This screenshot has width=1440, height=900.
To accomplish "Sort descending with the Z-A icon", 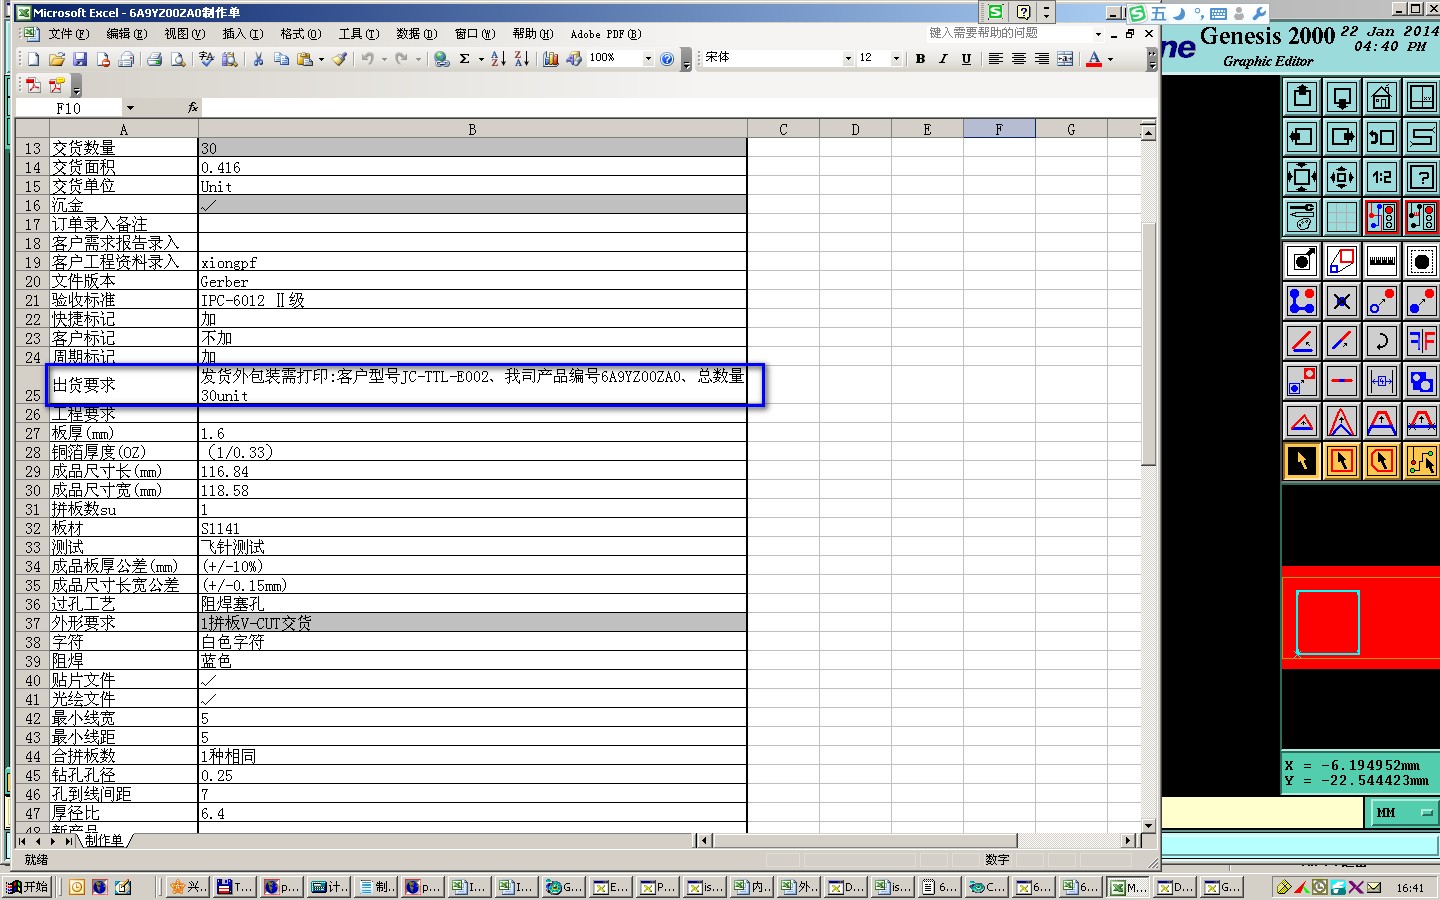I will pos(521,59).
